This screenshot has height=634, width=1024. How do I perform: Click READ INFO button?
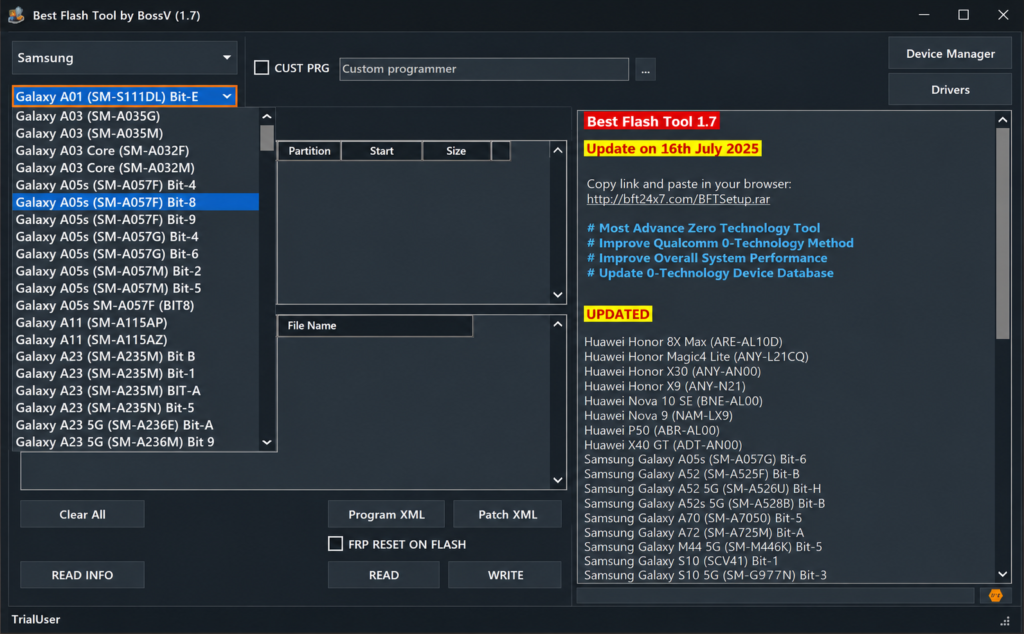[x=82, y=575]
